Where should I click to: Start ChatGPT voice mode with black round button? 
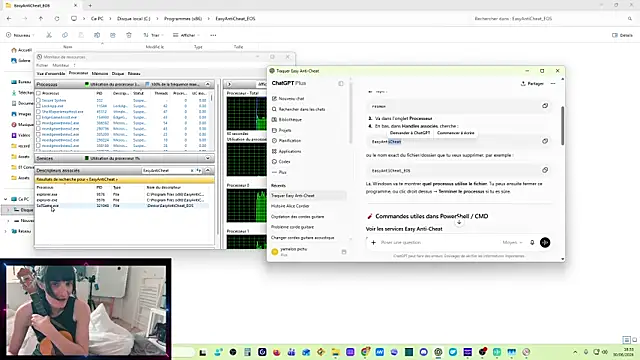[545, 242]
